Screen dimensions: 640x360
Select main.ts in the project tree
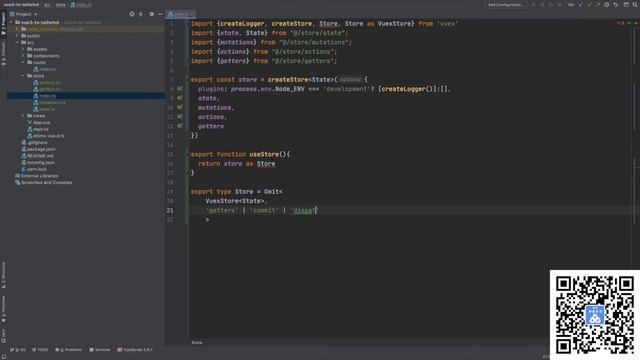tap(38, 129)
